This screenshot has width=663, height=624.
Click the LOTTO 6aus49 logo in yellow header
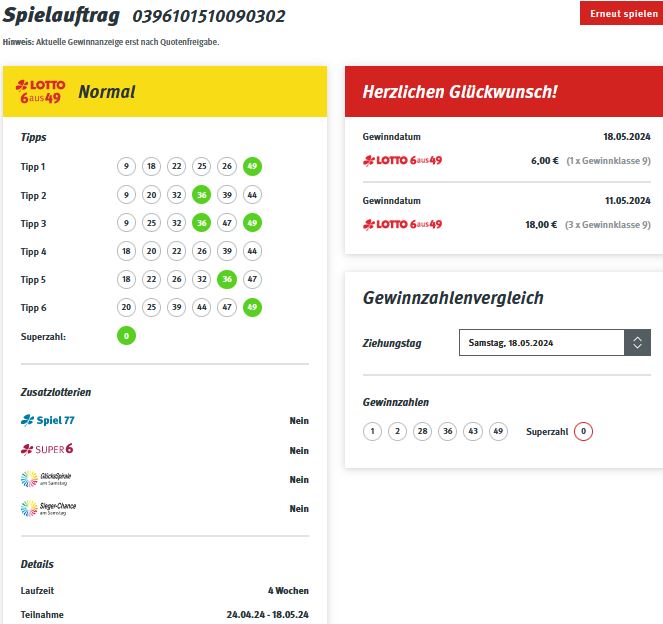[41, 91]
